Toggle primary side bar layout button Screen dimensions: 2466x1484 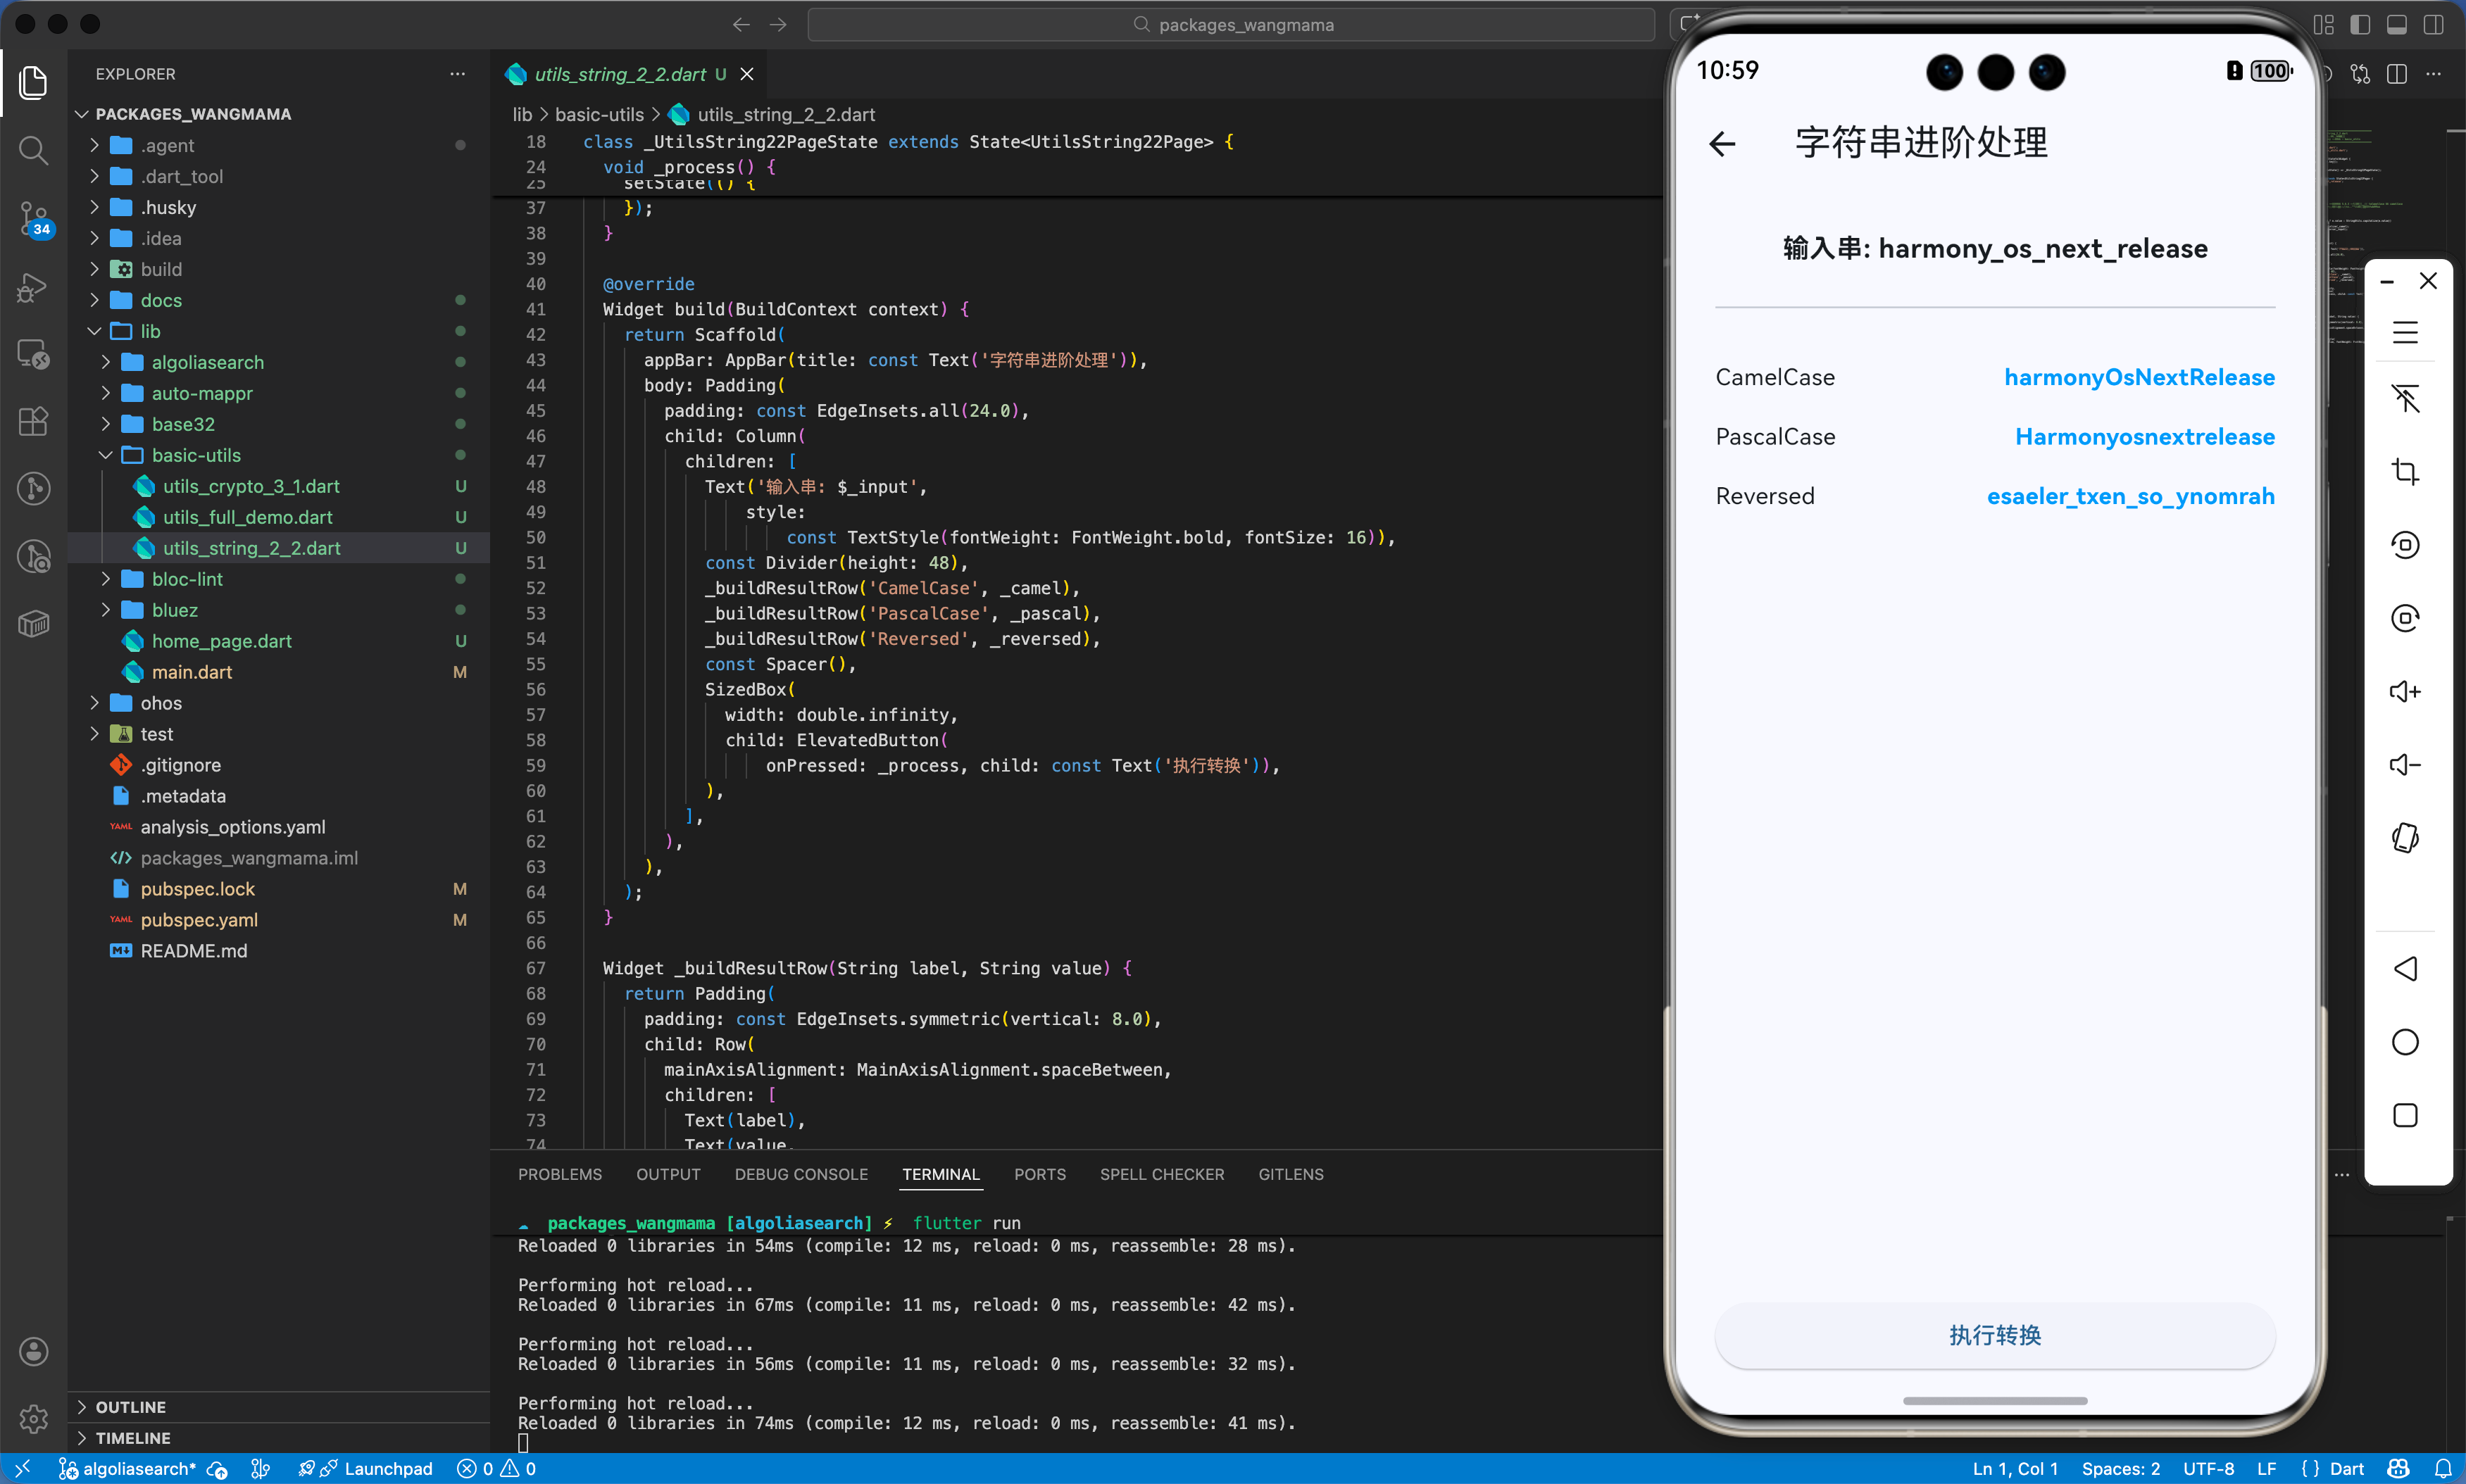(2360, 25)
